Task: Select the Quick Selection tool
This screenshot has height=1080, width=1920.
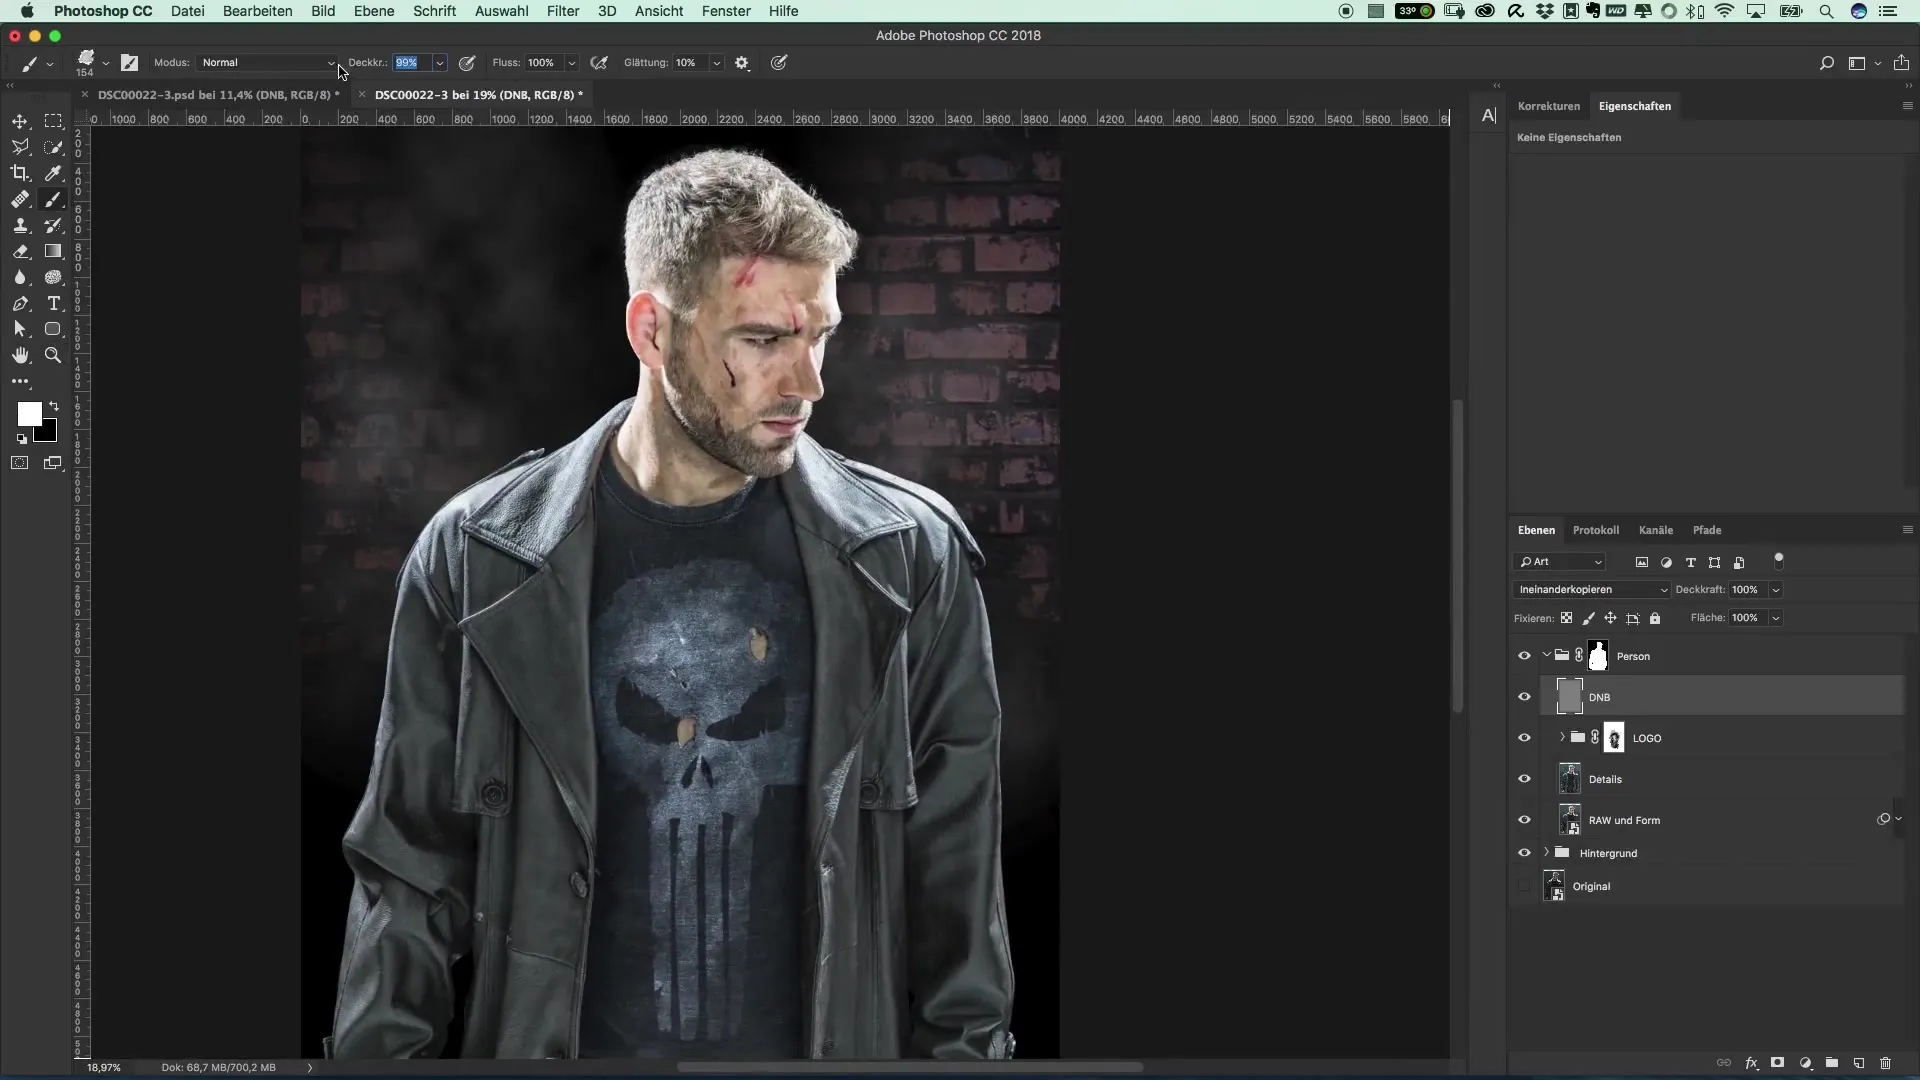Action: point(54,147)
